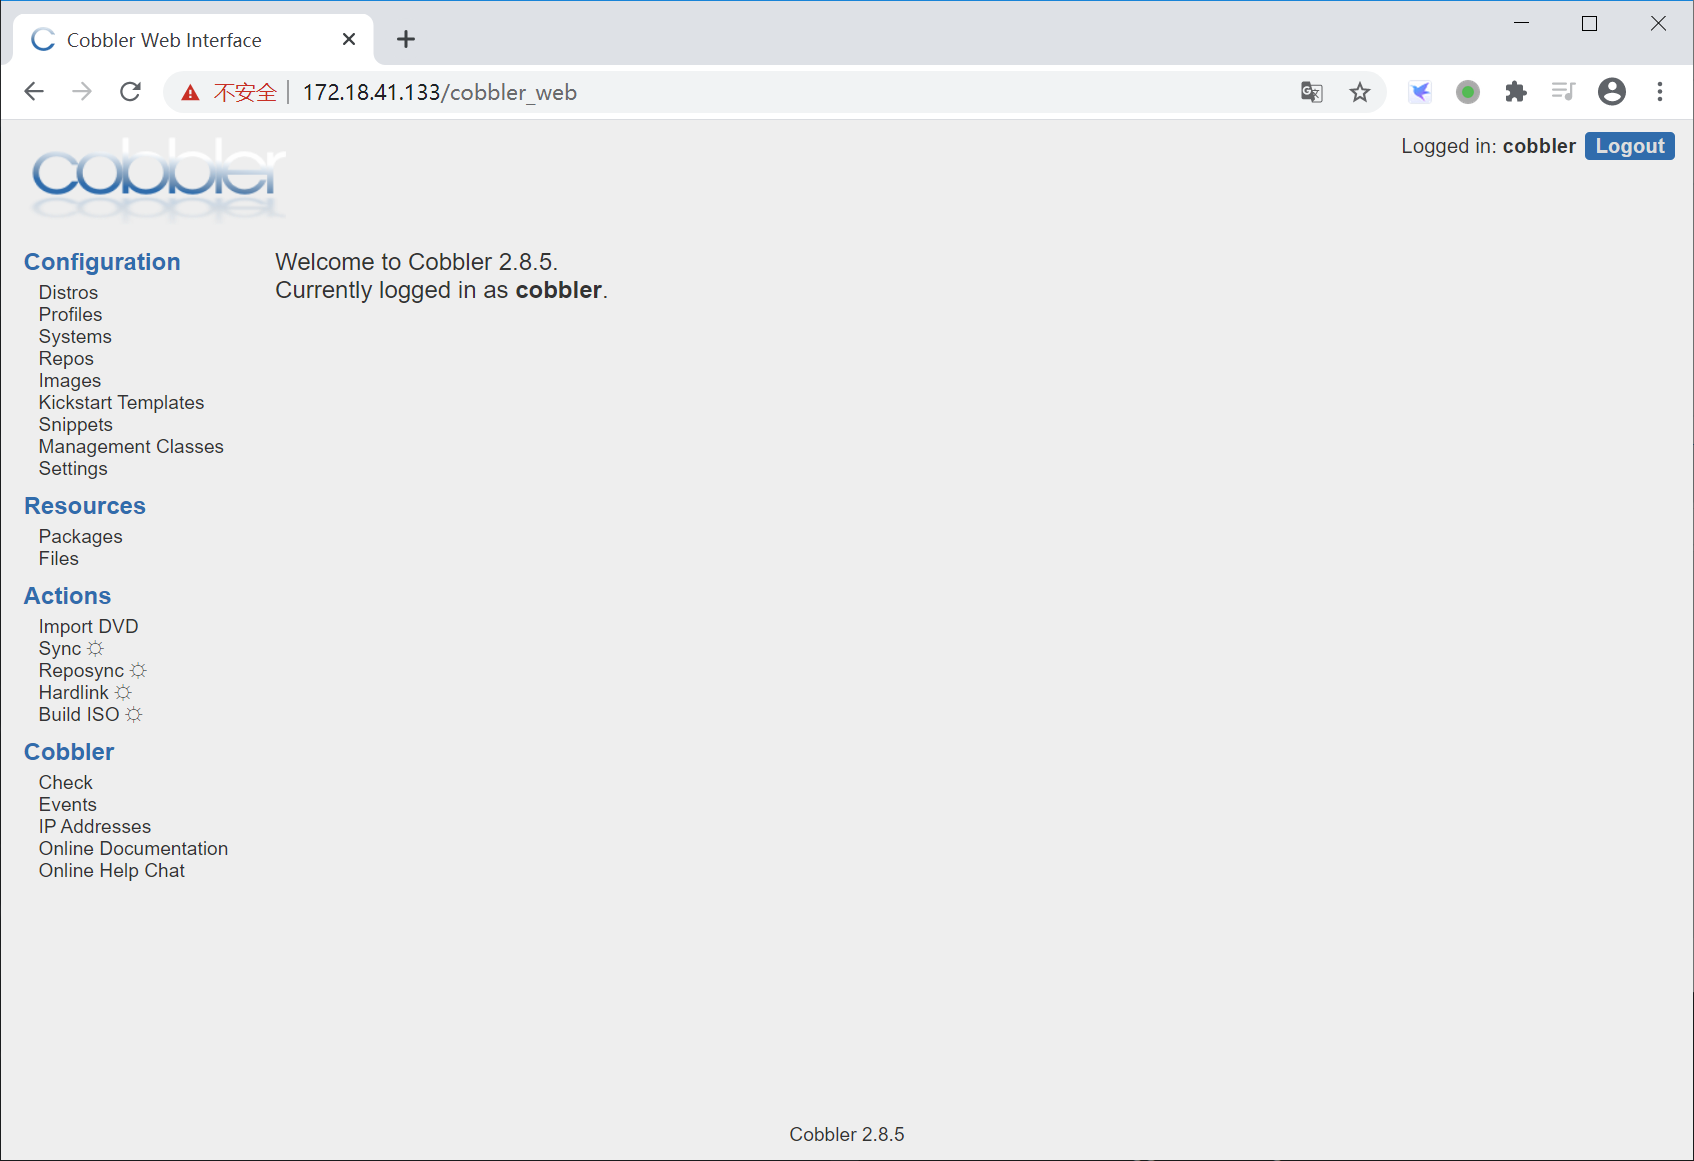Open the Extensions puzzle piece menu
The image size is (1694, 1161).
[1516, 92]
